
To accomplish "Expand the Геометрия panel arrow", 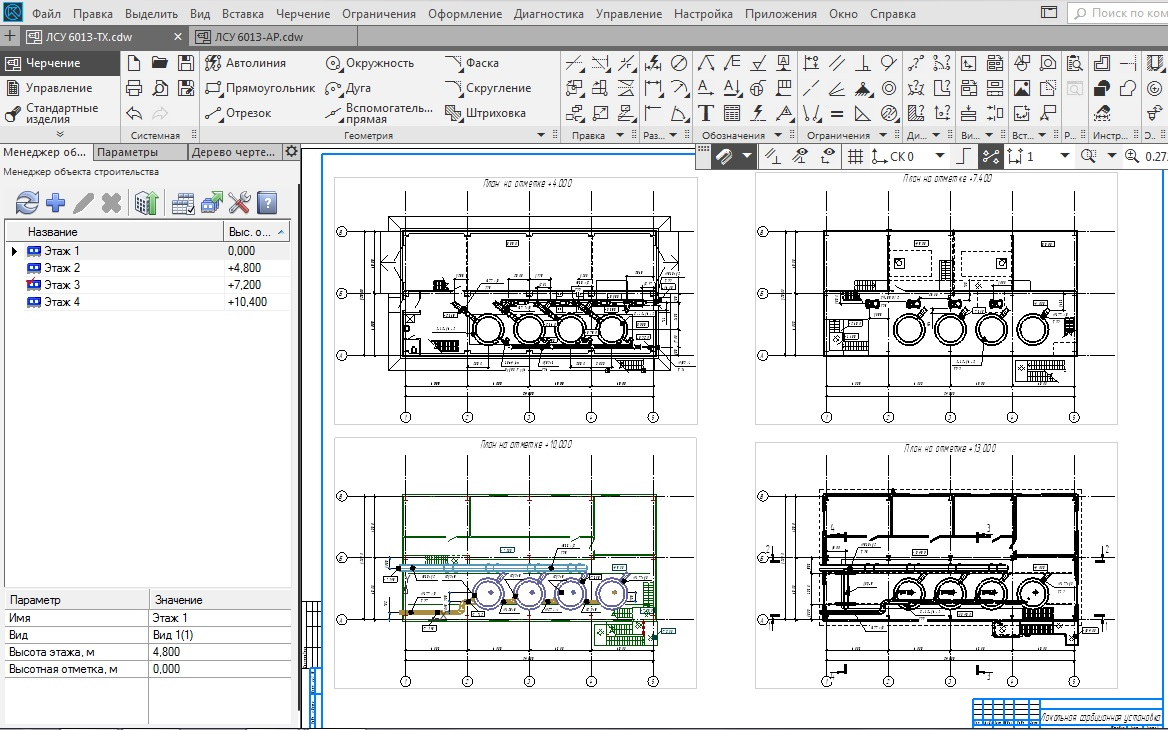I will tap(541, 135).
